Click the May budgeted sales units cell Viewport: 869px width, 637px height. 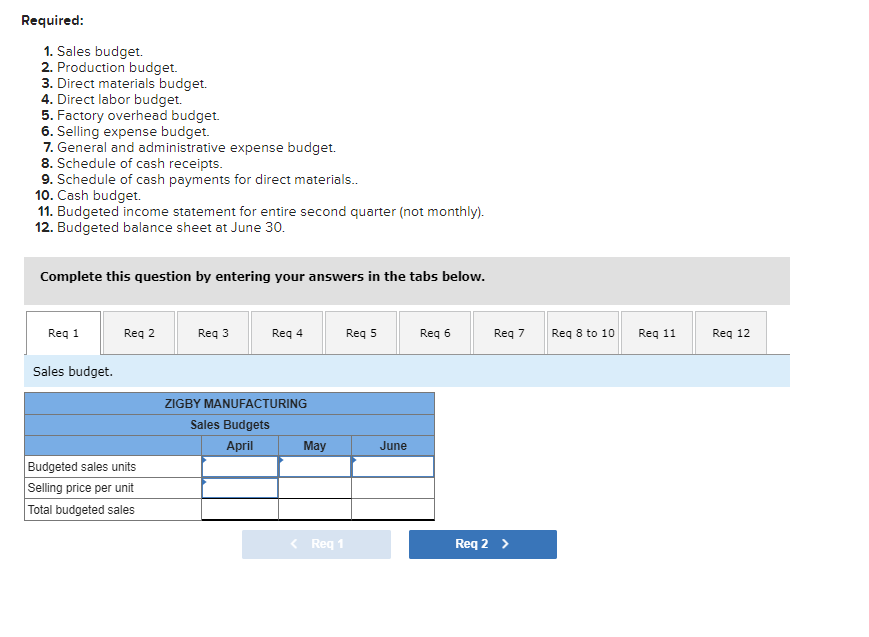[314, 466]
